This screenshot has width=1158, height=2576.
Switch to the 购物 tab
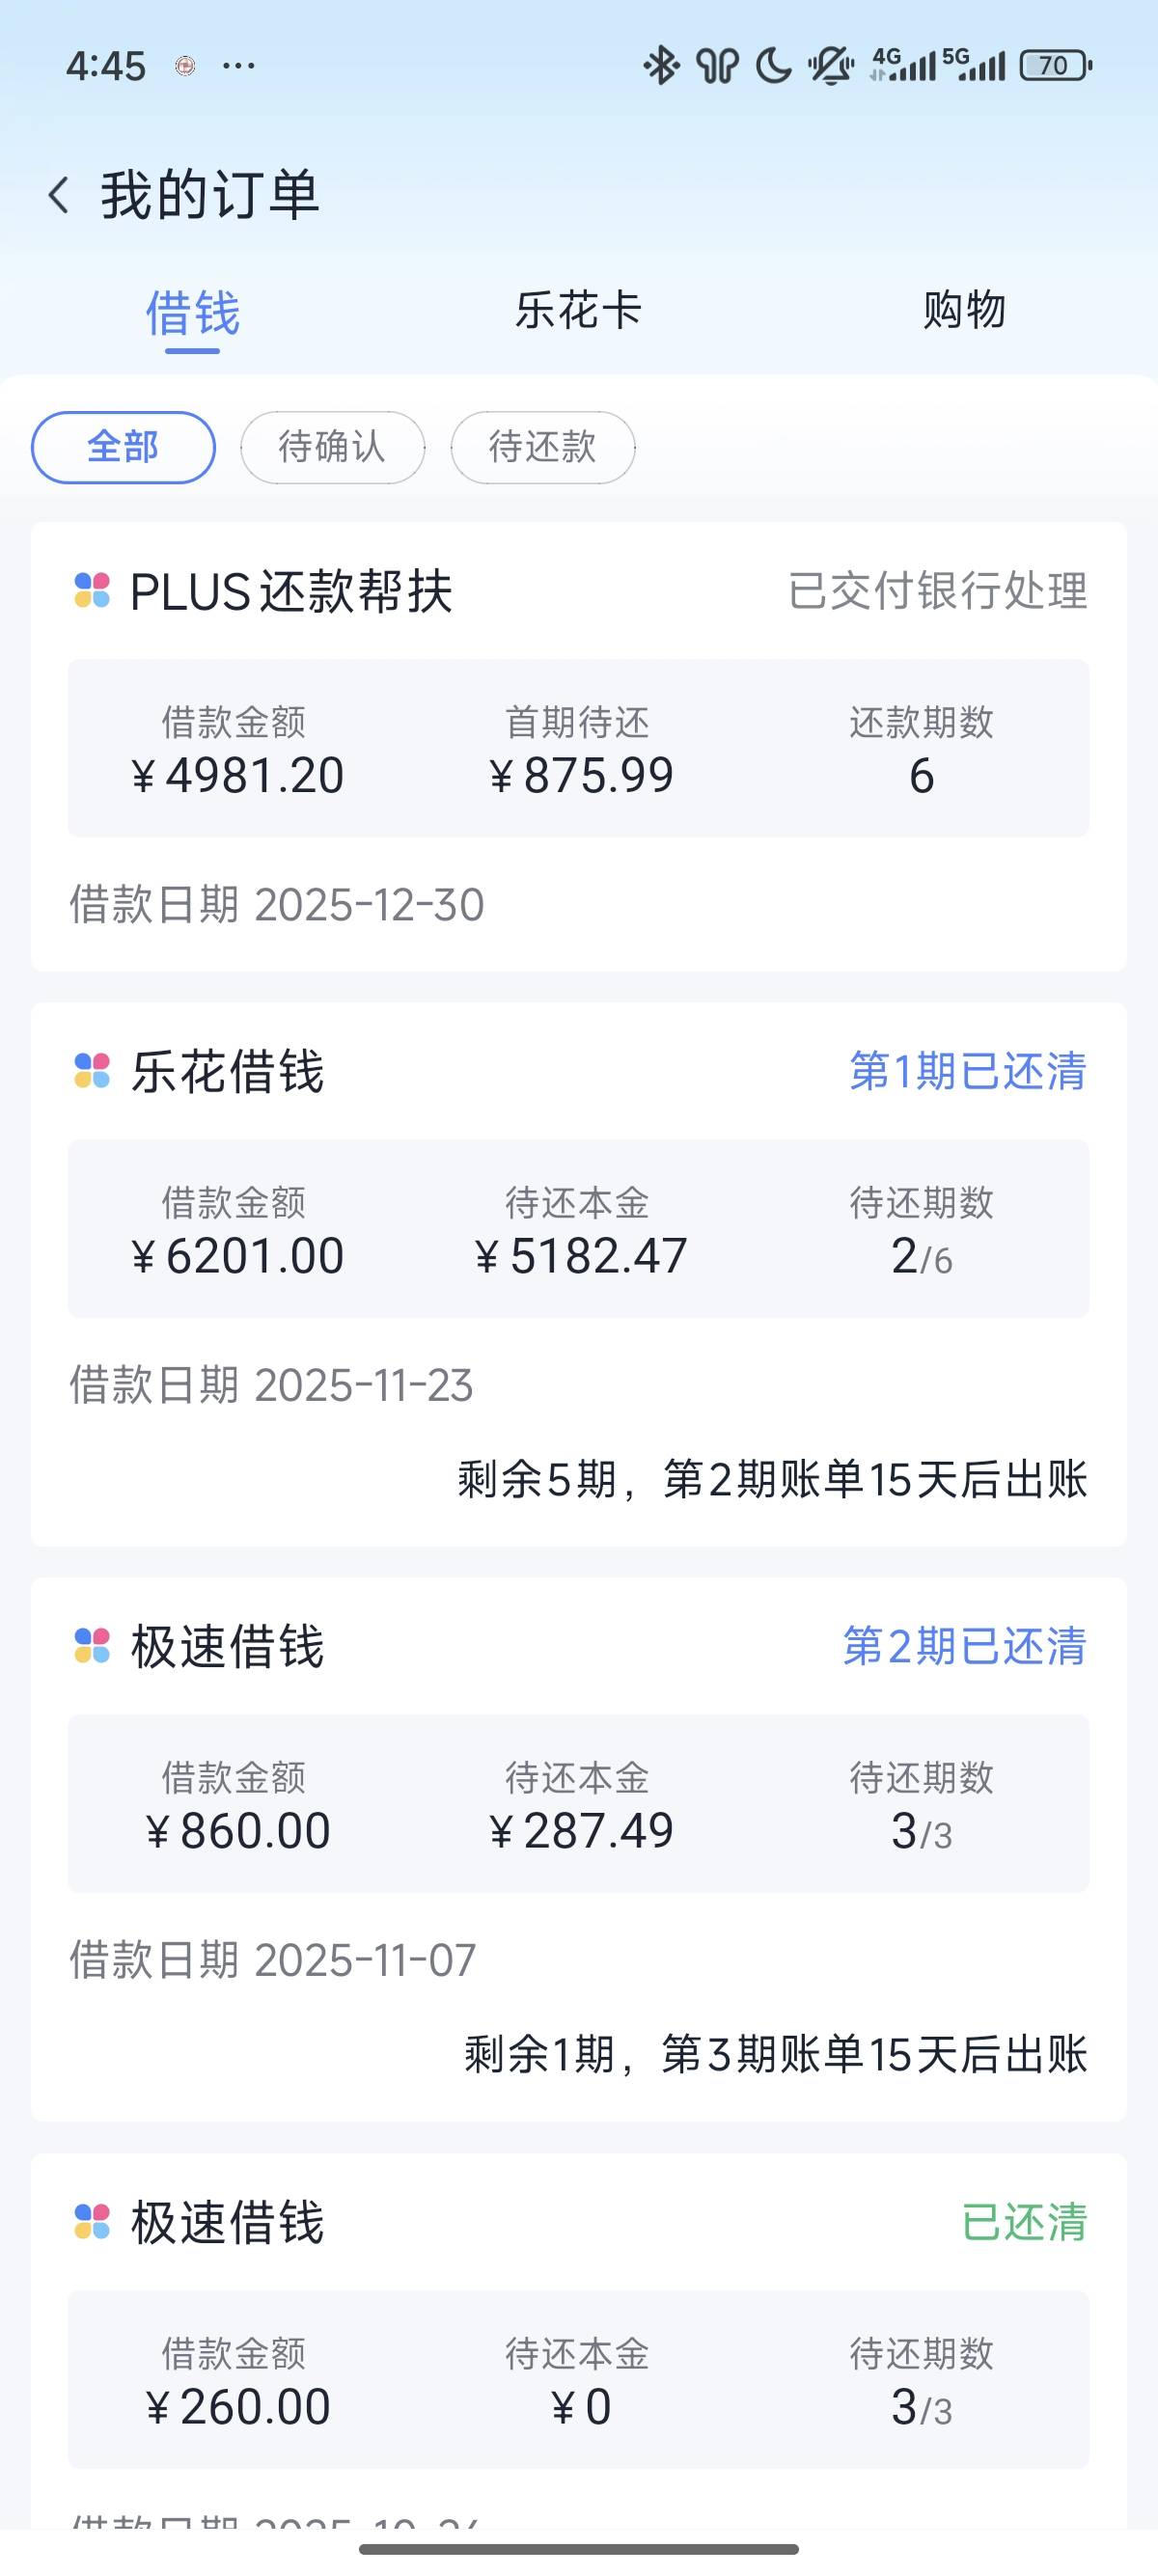tap(964, 310)
